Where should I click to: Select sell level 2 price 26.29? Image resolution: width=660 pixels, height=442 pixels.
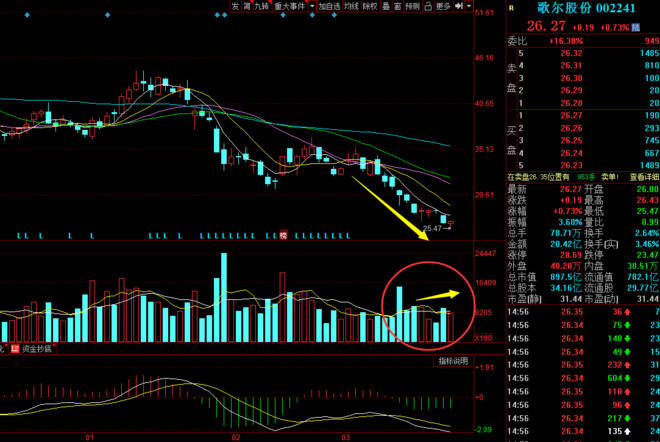571,91
